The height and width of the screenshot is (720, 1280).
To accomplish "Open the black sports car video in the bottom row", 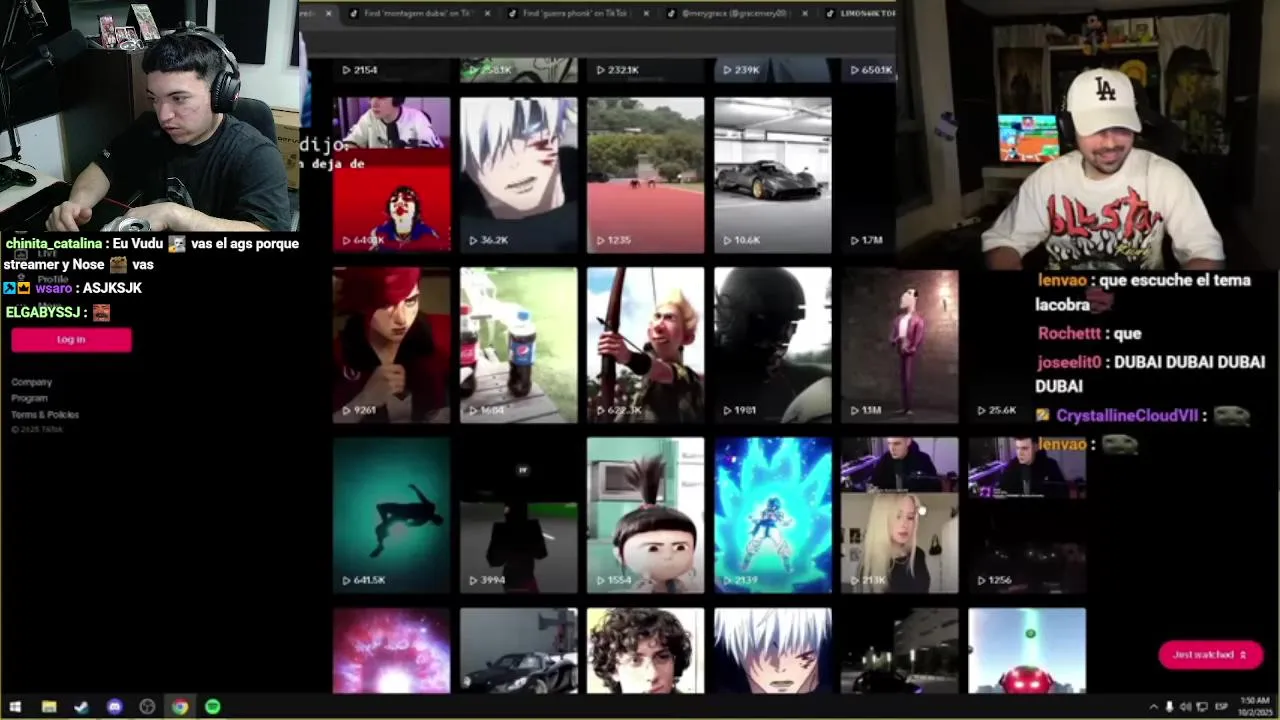I will click(518, 651).
